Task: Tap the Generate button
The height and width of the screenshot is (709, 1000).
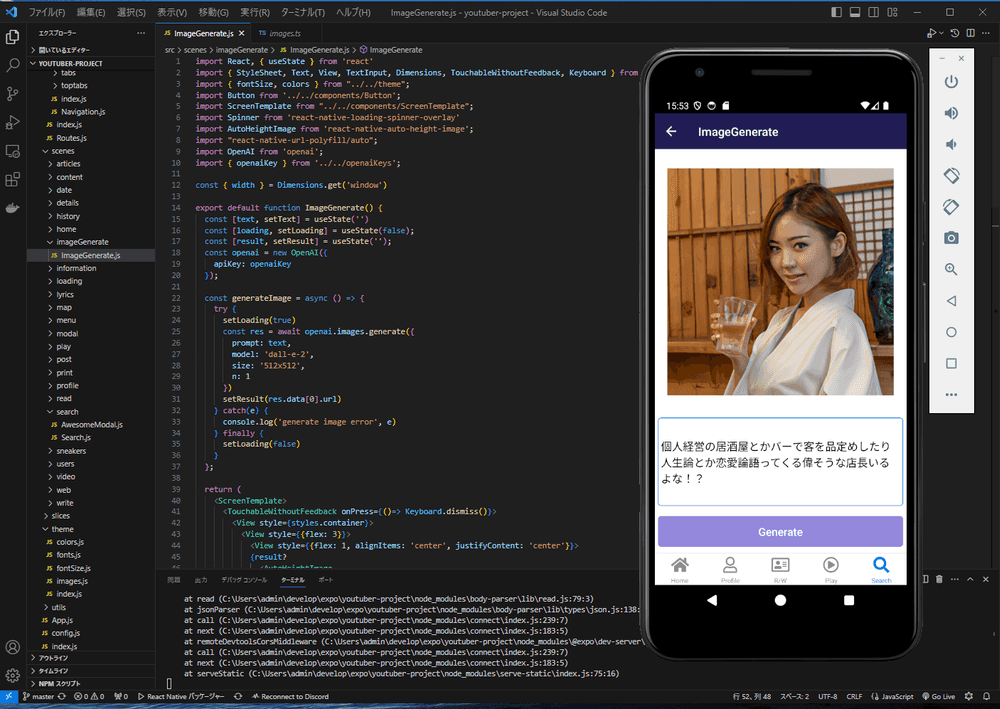Action: coord(780,532)
